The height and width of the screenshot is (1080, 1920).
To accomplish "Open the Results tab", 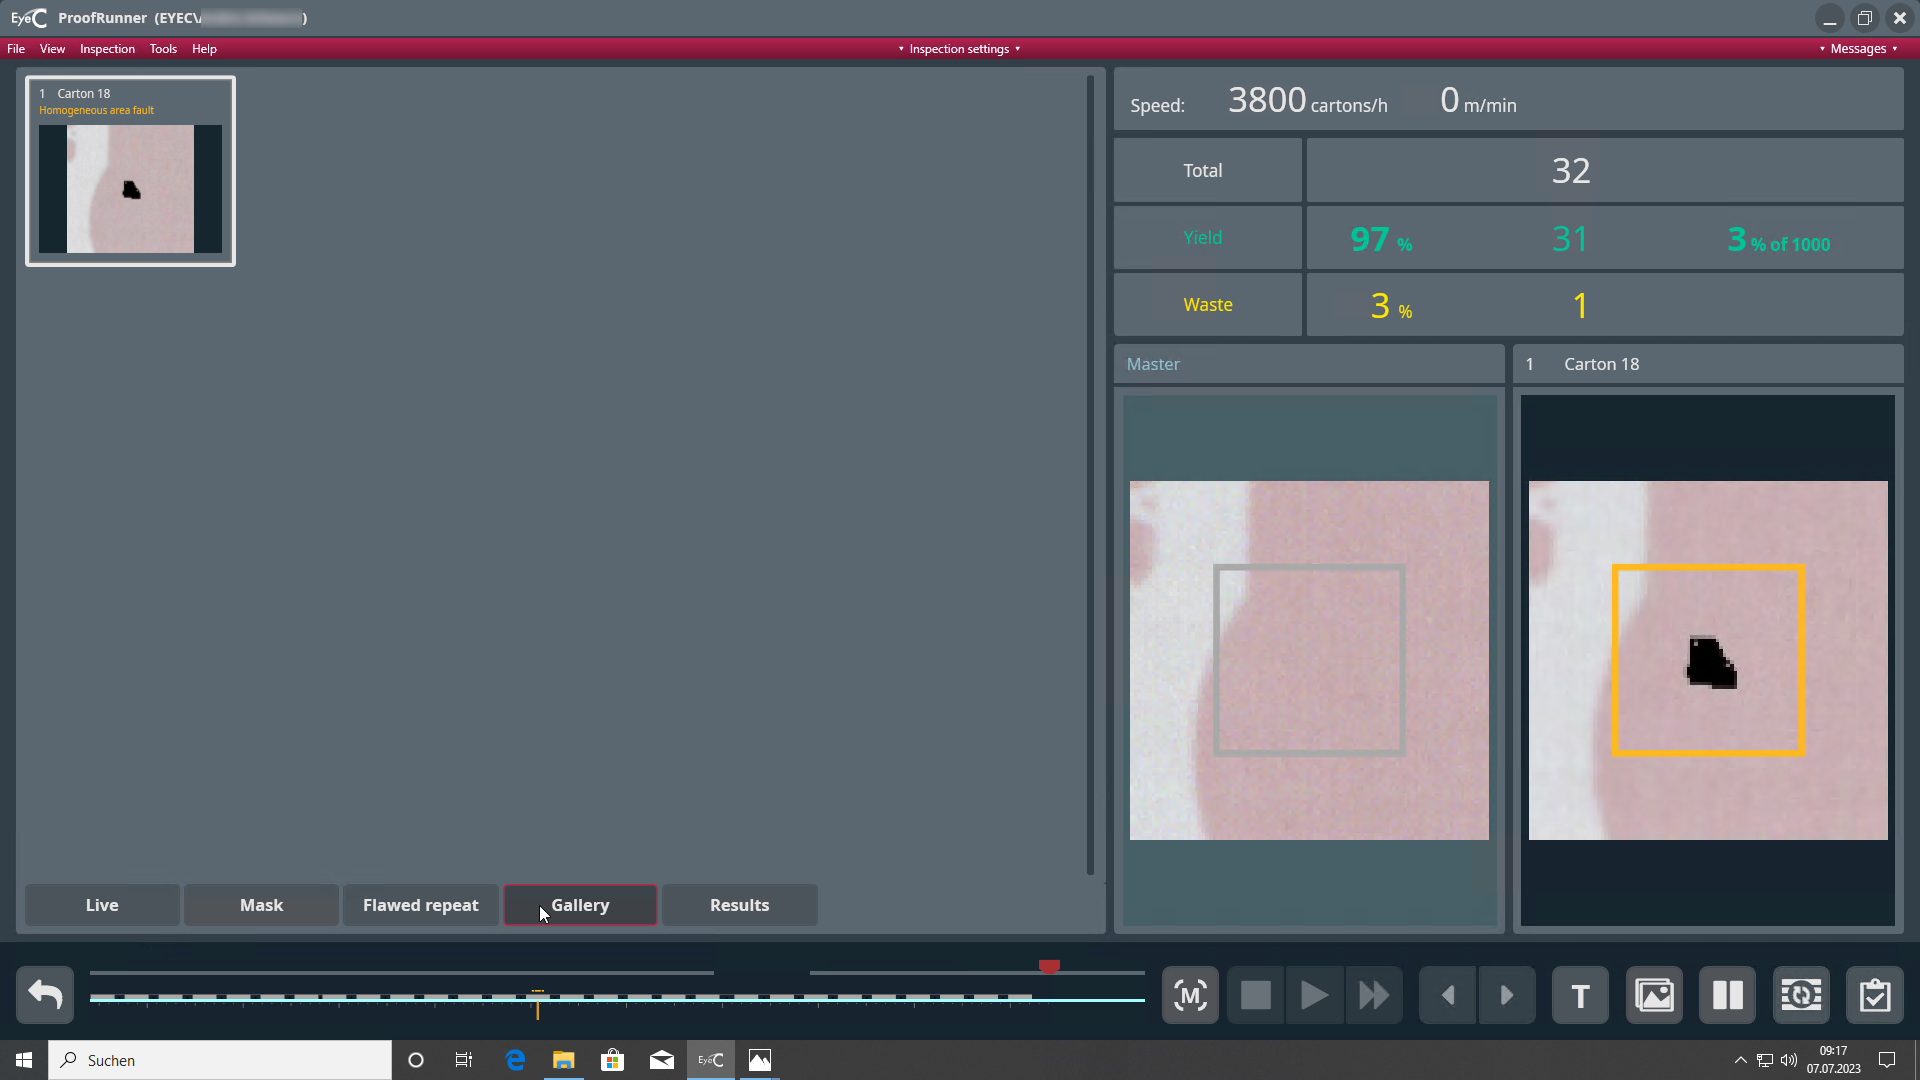I will point(739,905).
